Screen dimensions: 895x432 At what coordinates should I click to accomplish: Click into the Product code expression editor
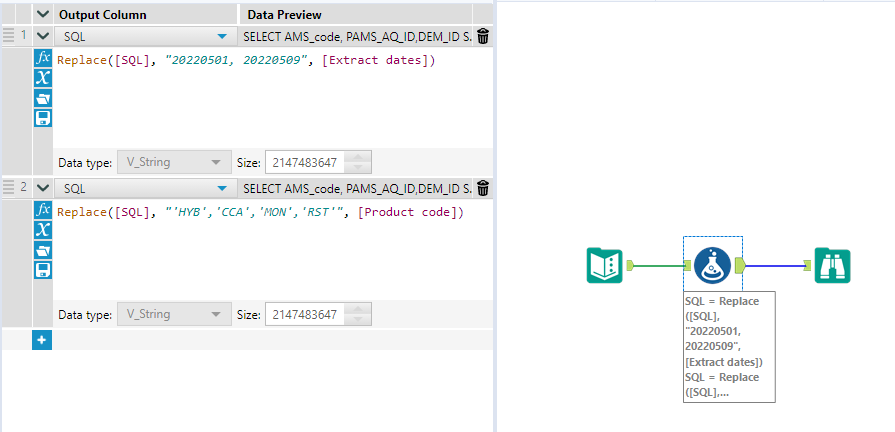[273, 249]
